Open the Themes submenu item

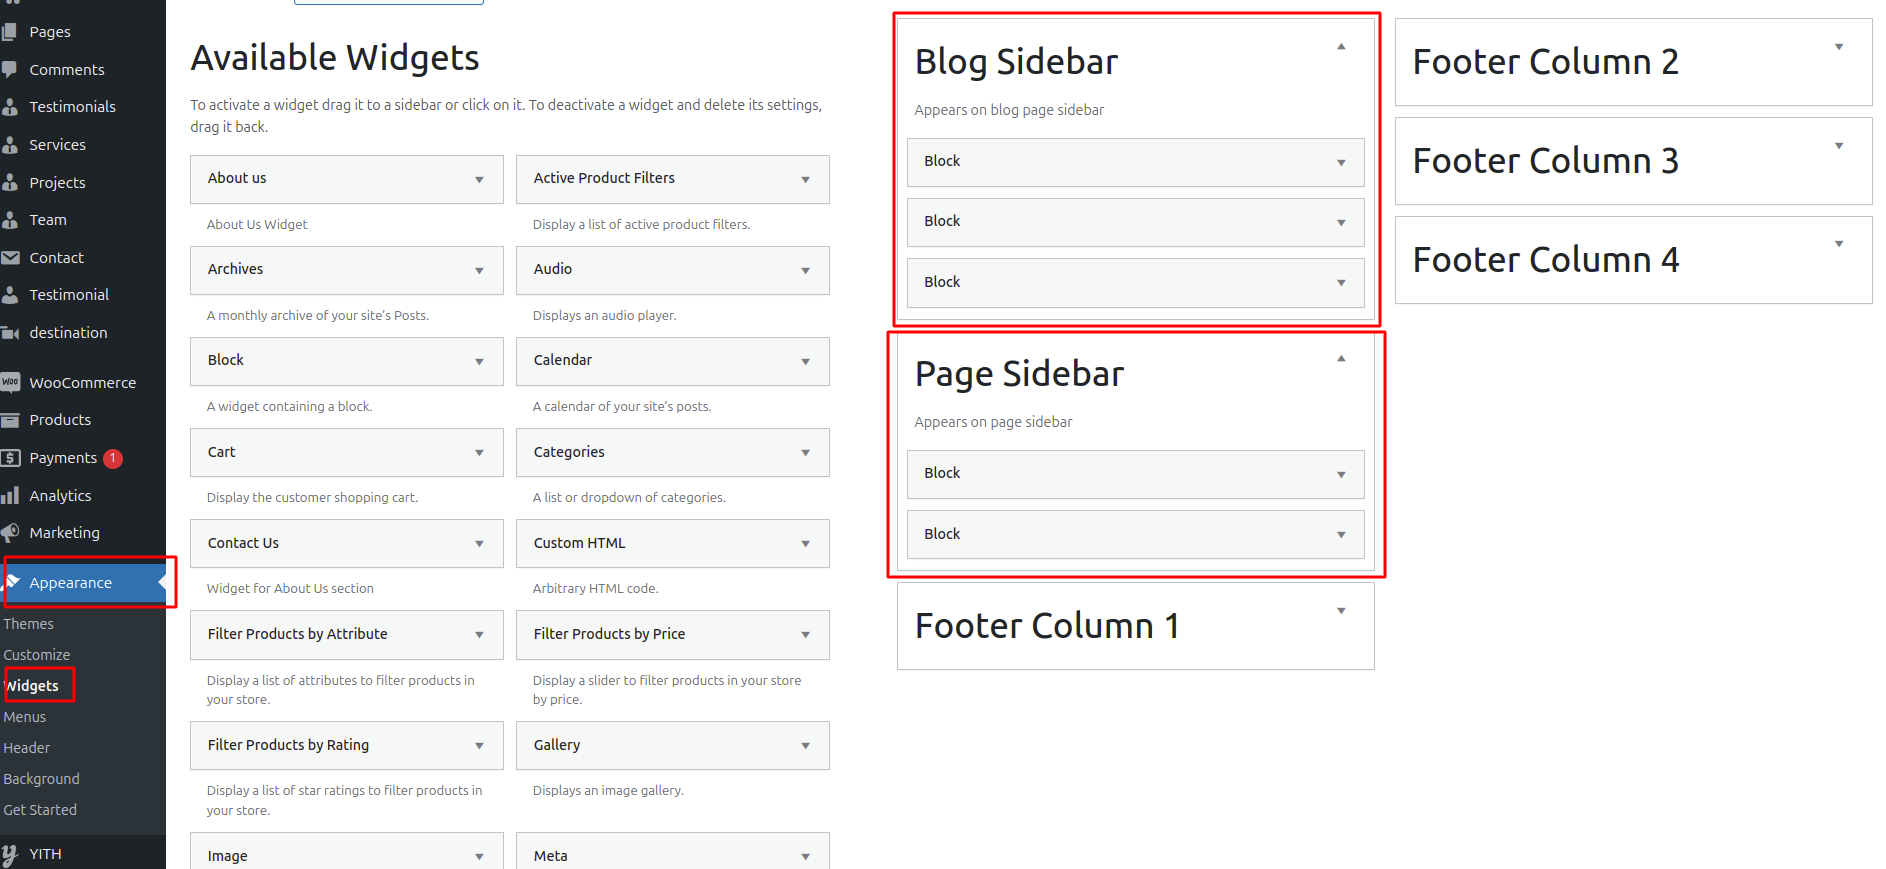pos(29,624)
